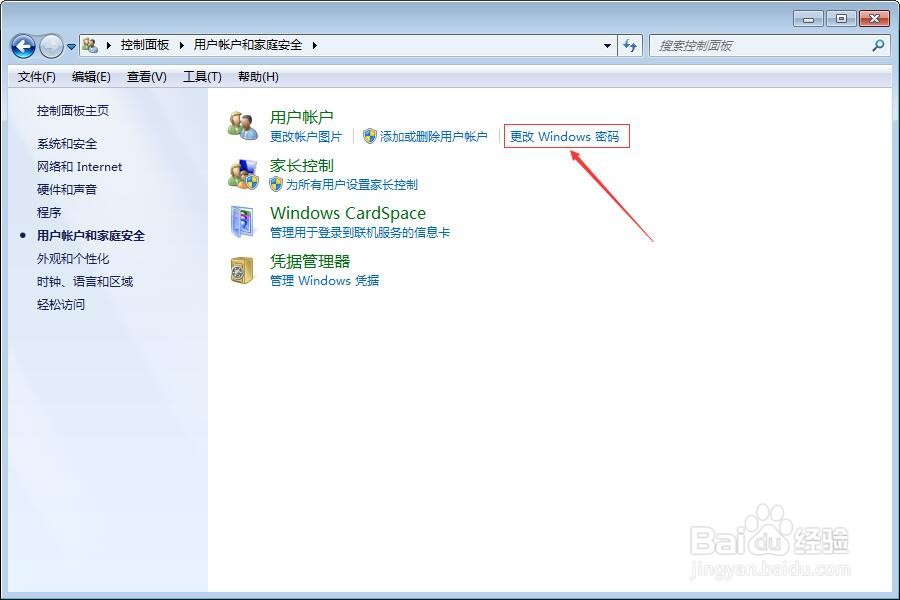Open 外观和个性化 category in sidebar

(x=73, y=258)
